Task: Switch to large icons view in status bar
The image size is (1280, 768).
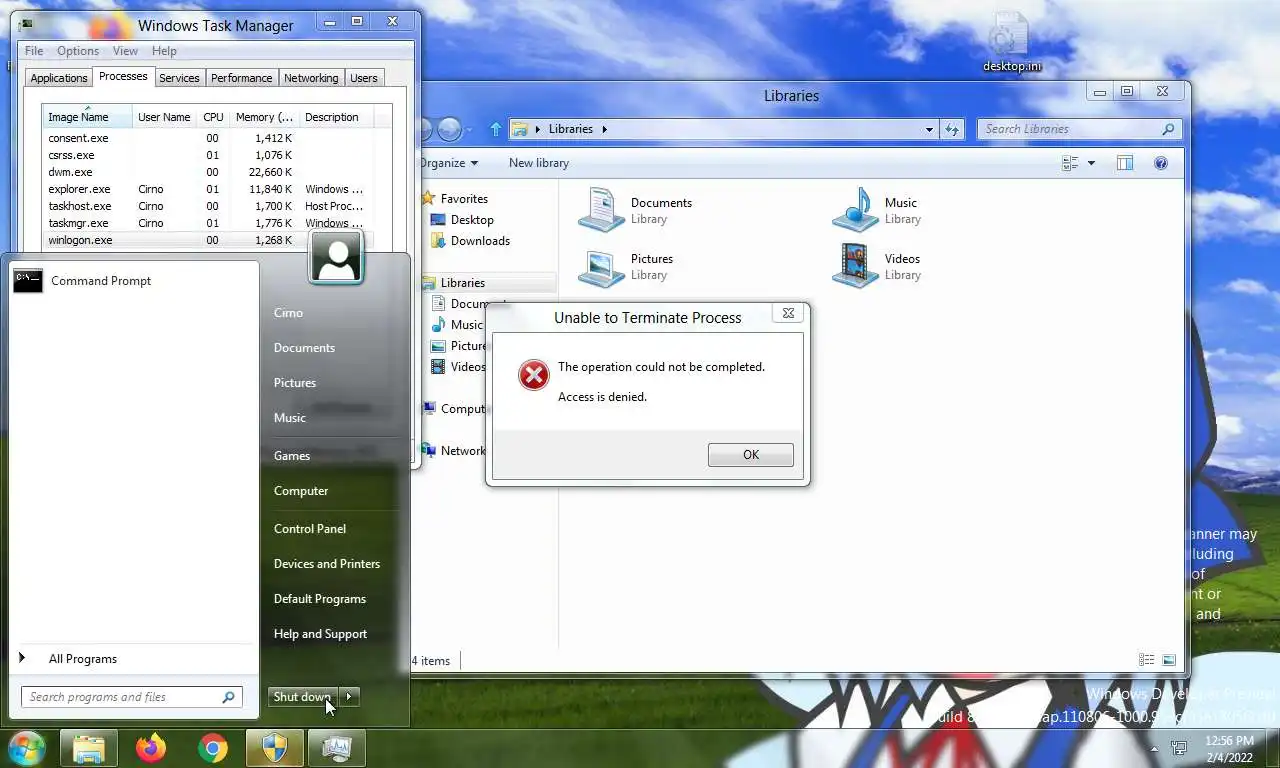Action: point(1168,660)
